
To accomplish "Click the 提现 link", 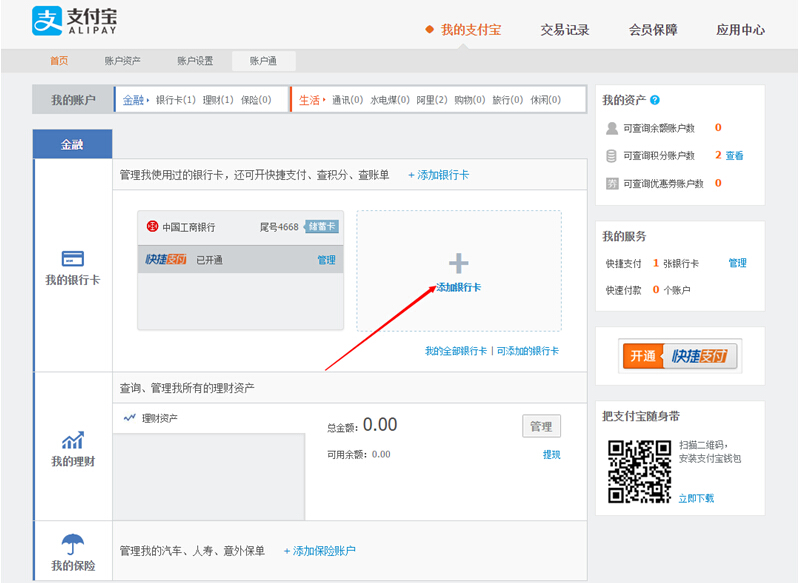I will coord(552,454).
